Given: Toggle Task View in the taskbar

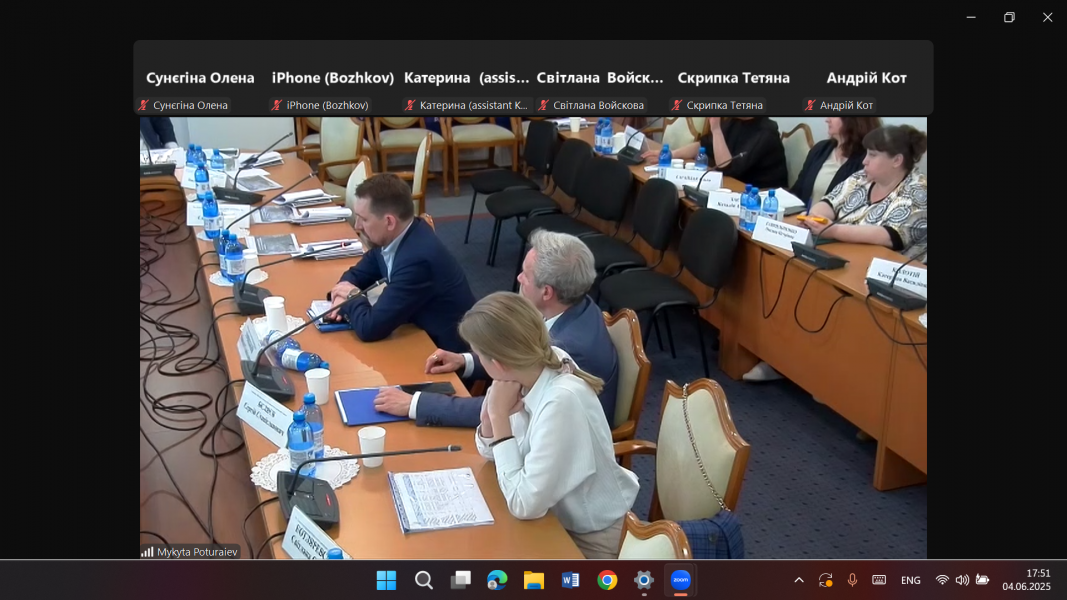Looking at the screenshot, I should 460,580.
